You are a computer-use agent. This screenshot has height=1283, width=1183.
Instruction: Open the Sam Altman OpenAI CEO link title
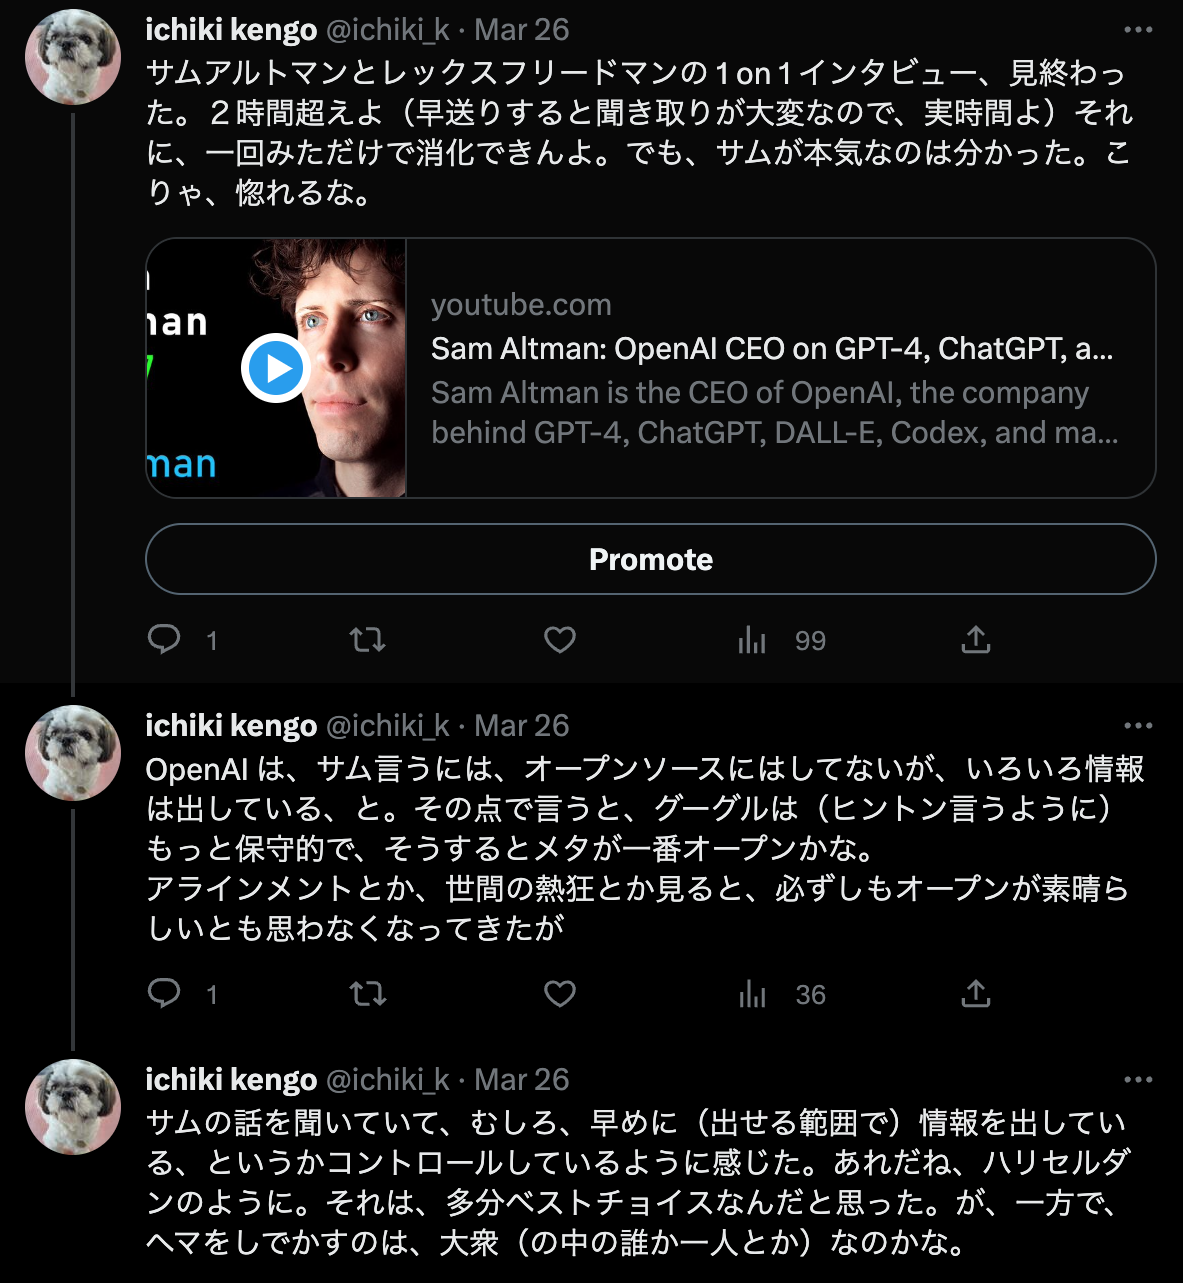(772, 348)
